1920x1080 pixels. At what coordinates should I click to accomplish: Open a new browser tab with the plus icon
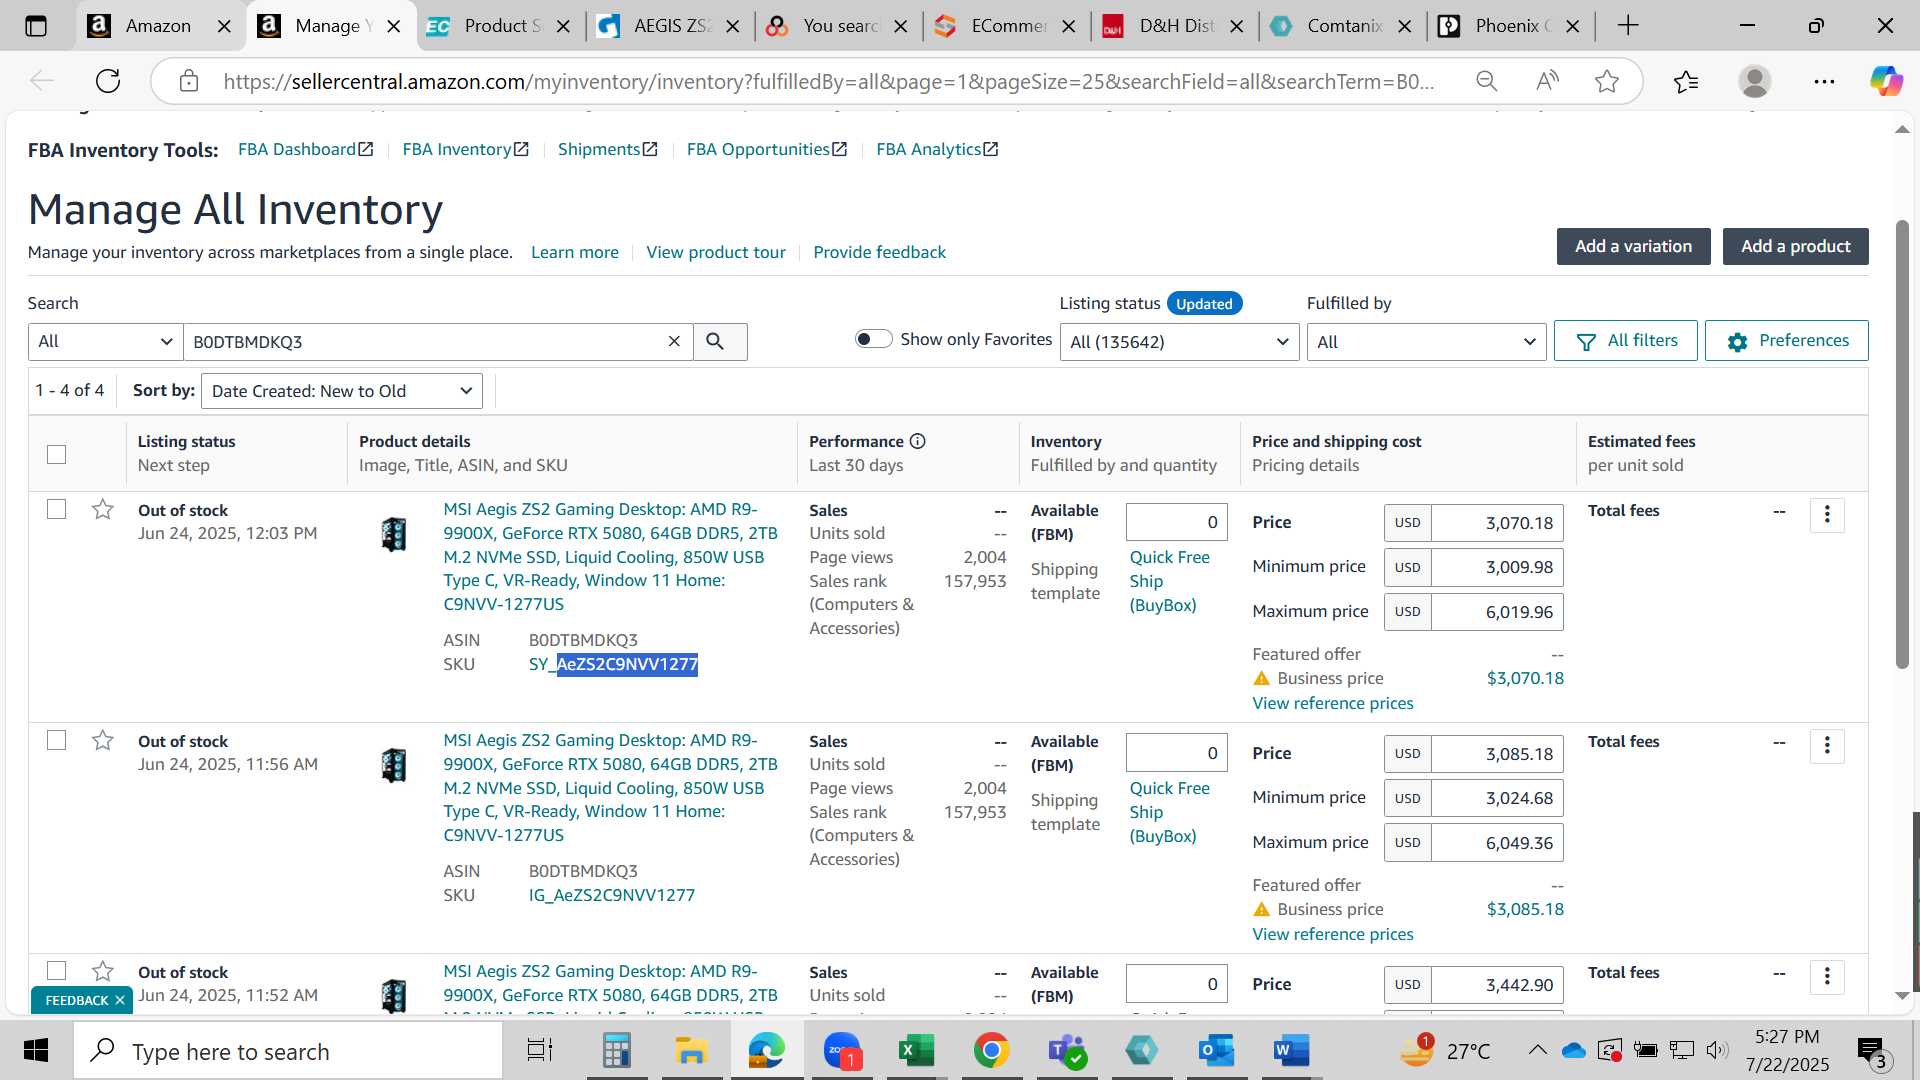click(1628, 26)
